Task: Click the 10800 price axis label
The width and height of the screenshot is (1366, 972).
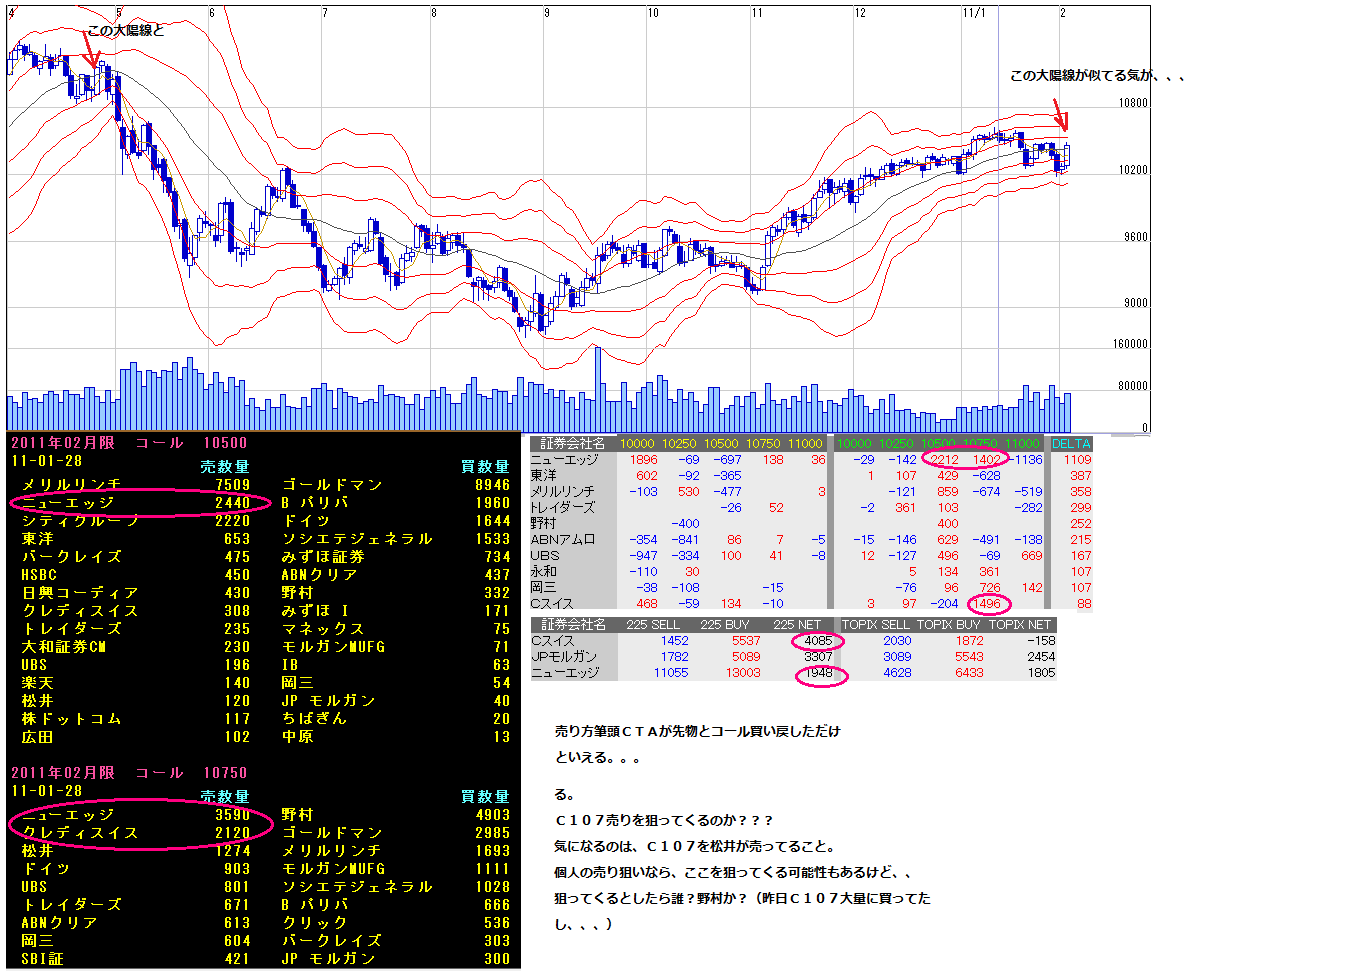Action: (1132, 103)
